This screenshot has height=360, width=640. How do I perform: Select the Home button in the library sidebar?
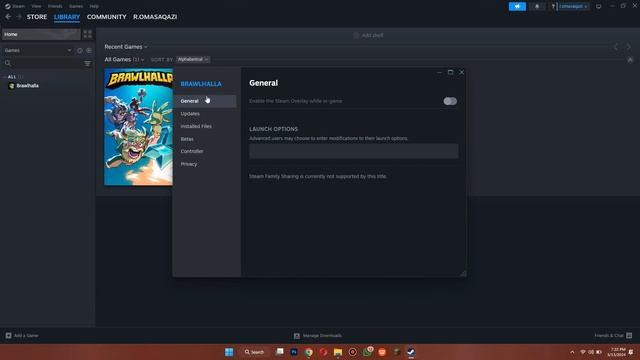[x=41, y=34]
